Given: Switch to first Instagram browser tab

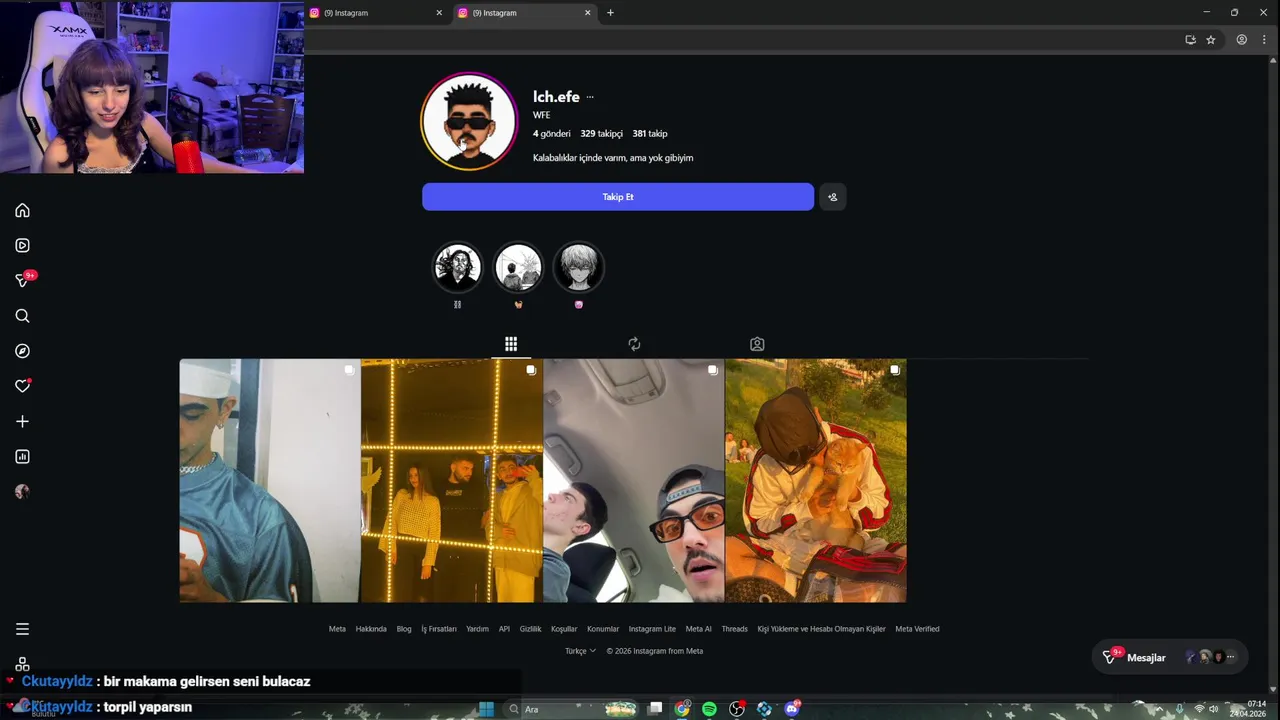Looking at the screenshot, I should 375,13.
